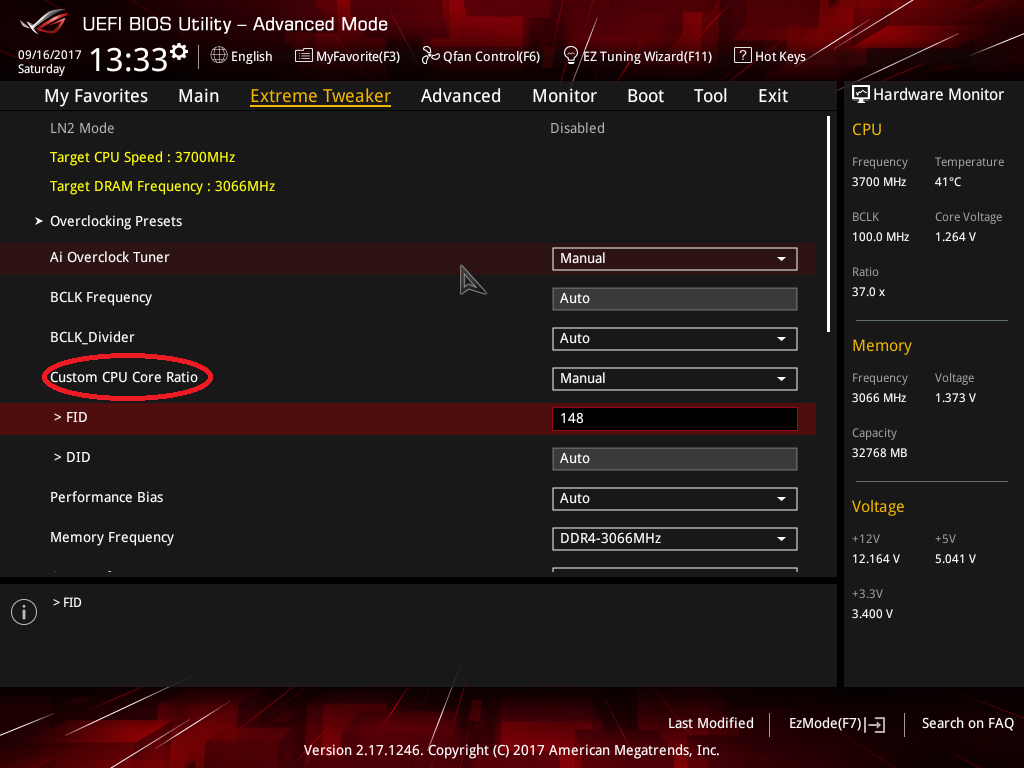Select the Memory Frequency label
This screenshot has width=1024, height=768.
pos(112,537)
